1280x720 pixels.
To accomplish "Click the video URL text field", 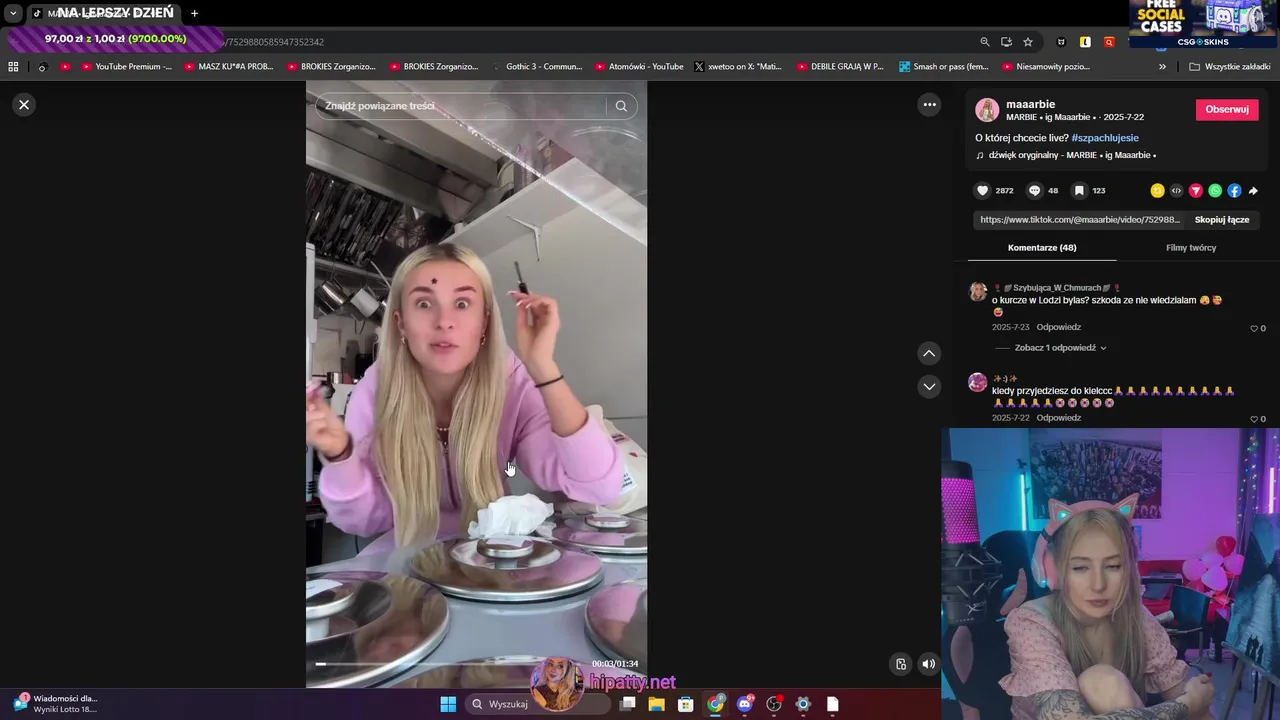I will (1078, 219).
